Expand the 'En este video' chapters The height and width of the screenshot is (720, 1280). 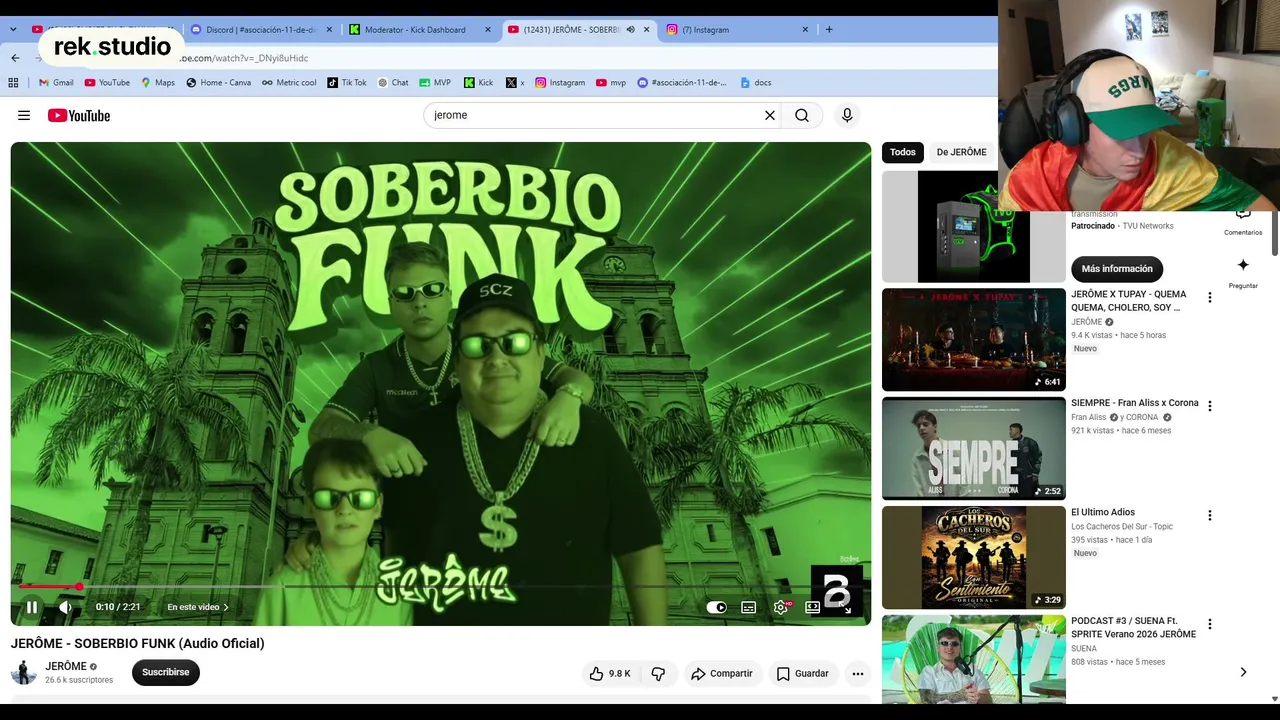[198, 607]
